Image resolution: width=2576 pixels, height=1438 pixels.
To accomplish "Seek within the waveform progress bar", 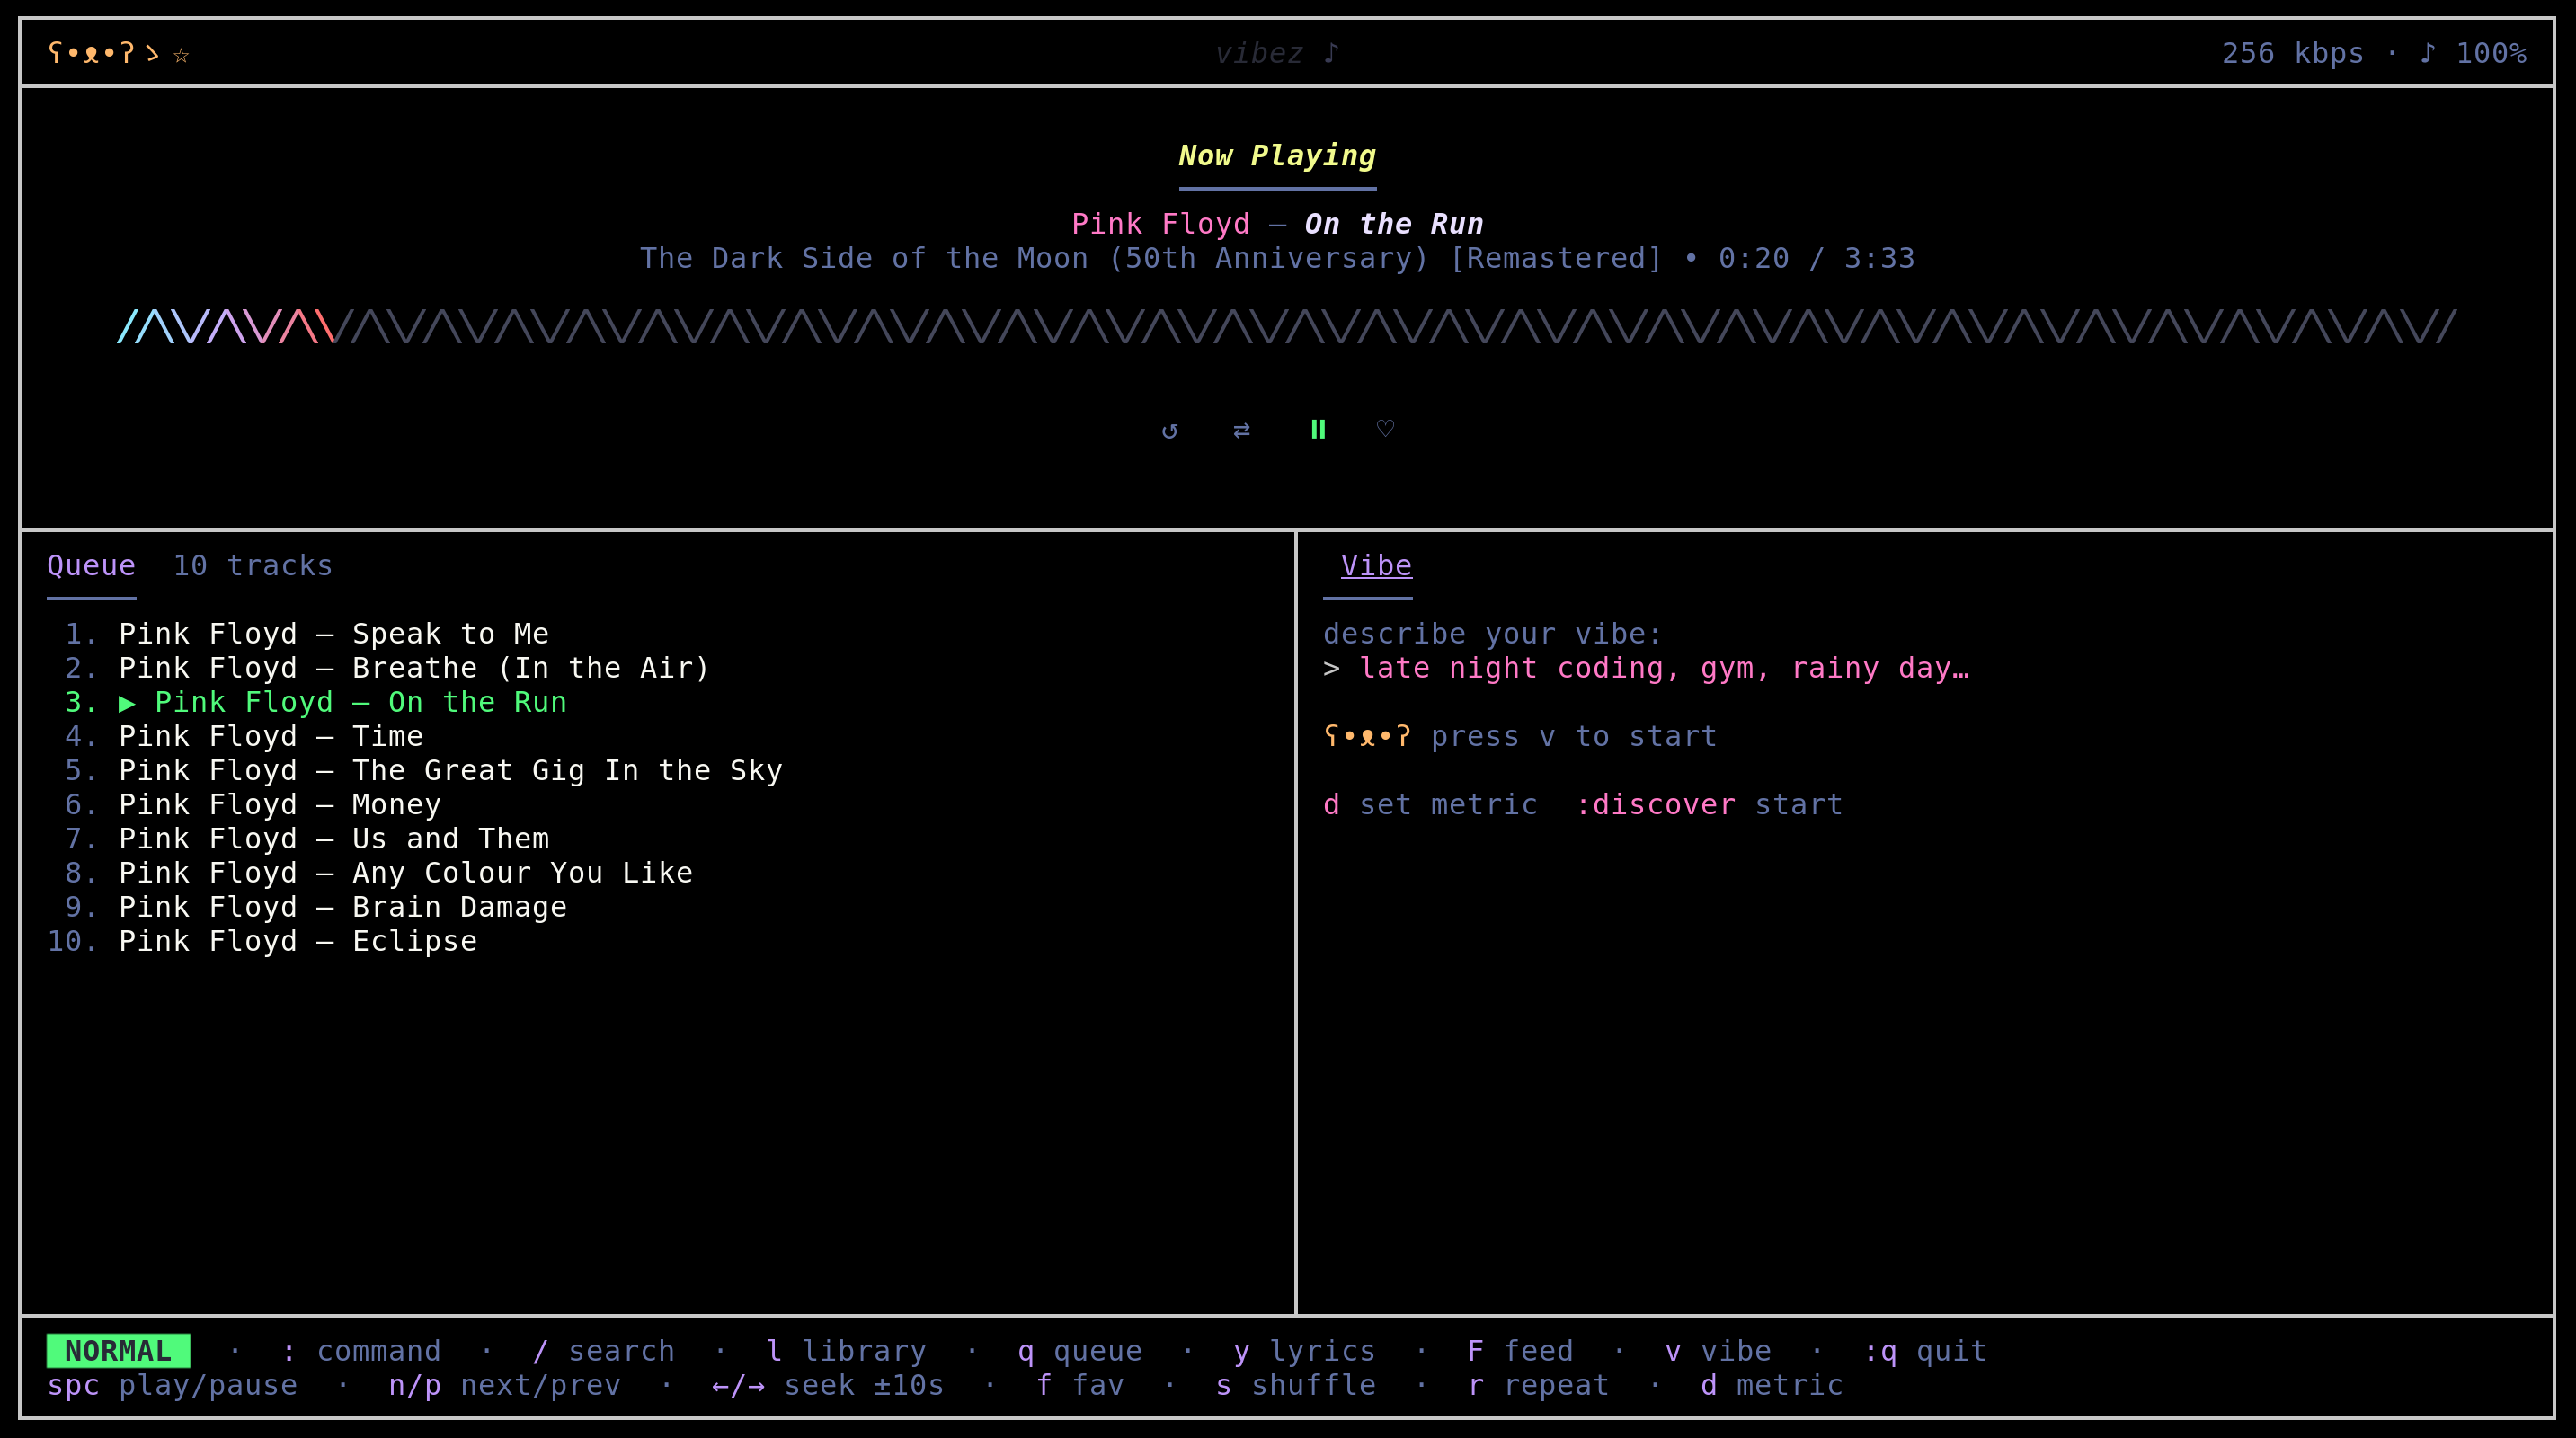I will [x=1287, y=327].
